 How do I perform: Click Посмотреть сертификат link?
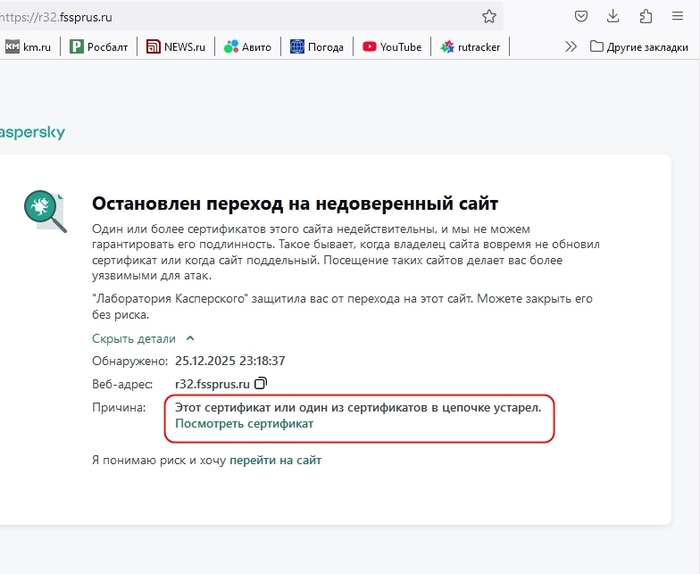pyautogui.click(x=244, y=424)
